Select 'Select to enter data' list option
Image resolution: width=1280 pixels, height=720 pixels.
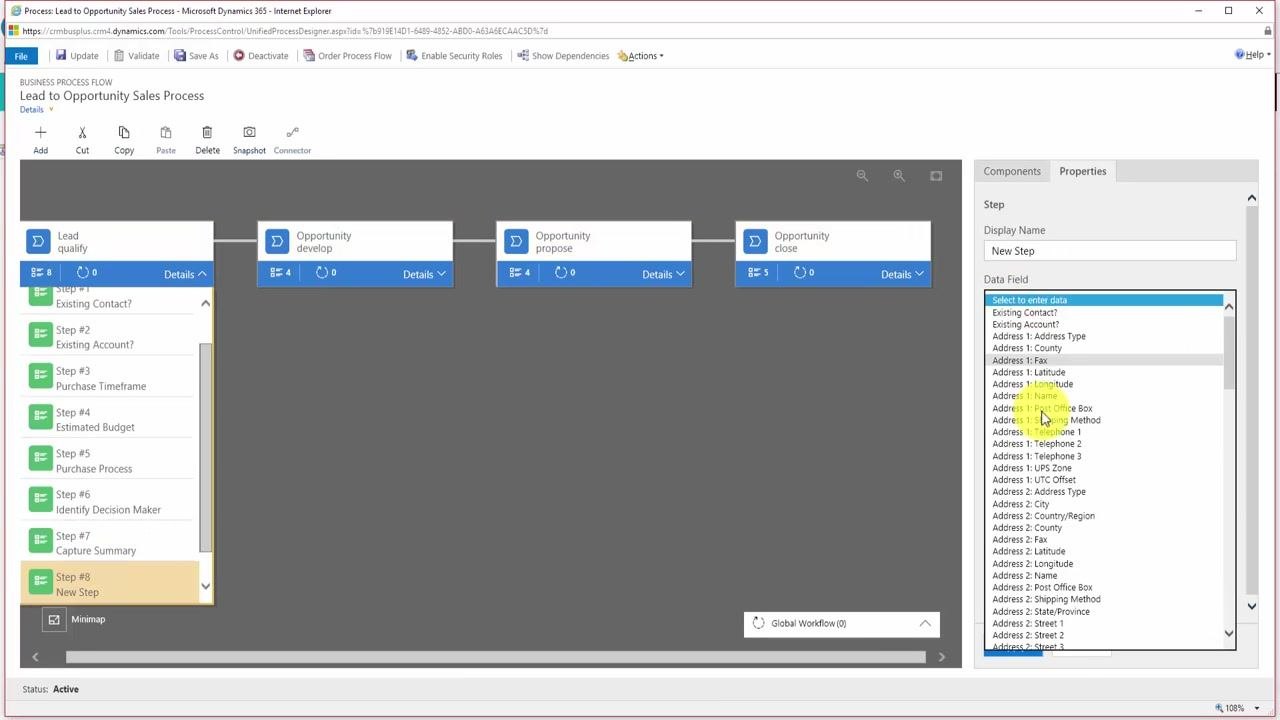click(x=1103, y=300)
